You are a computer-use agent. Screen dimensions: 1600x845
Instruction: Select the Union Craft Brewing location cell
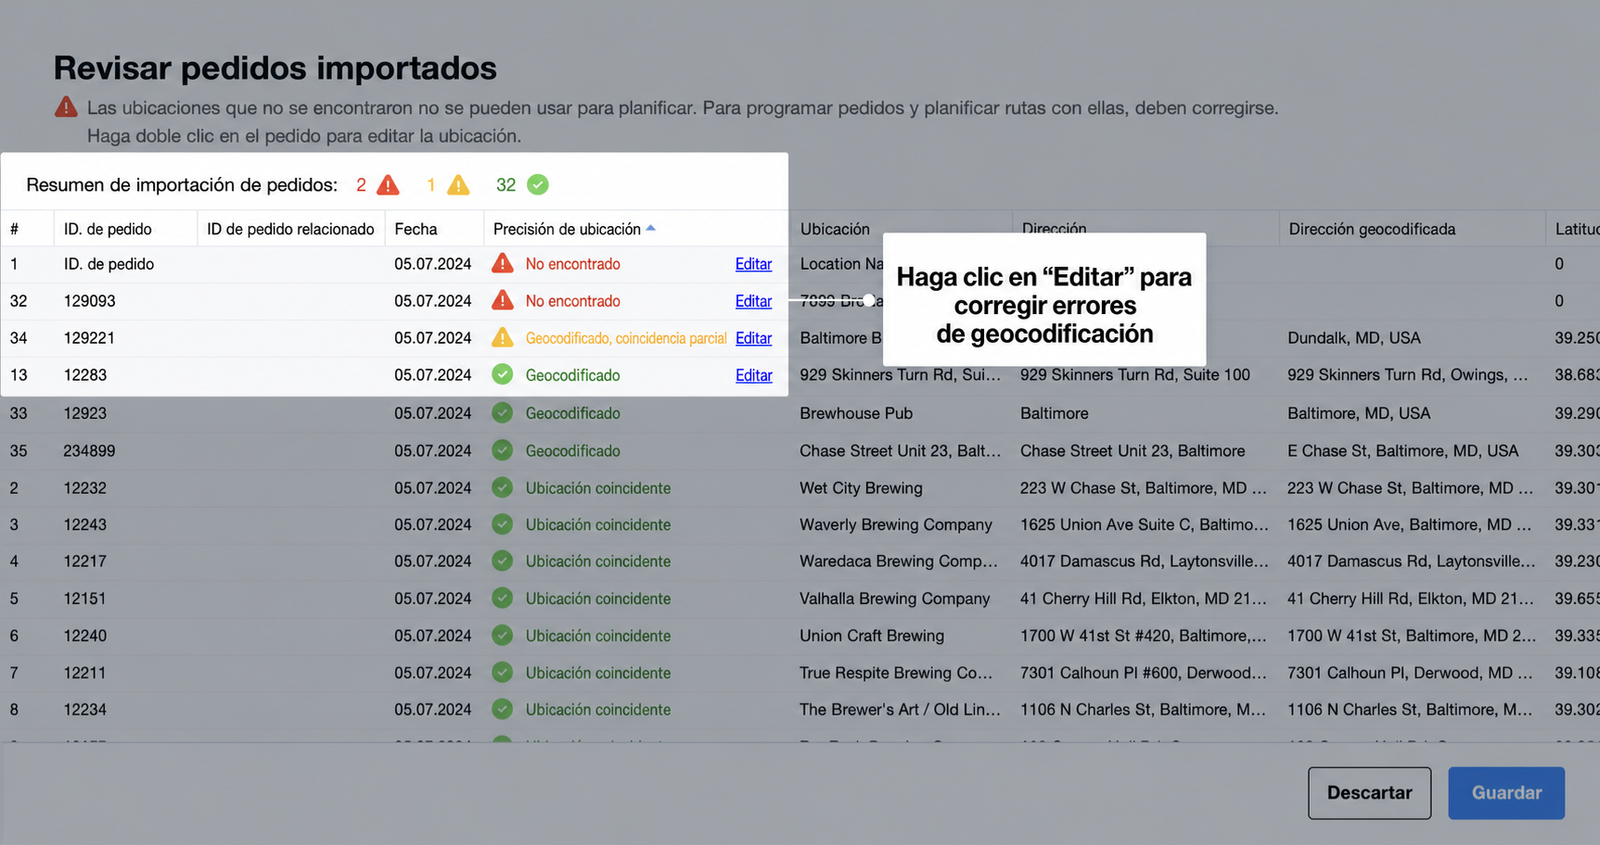click(872, 635)
